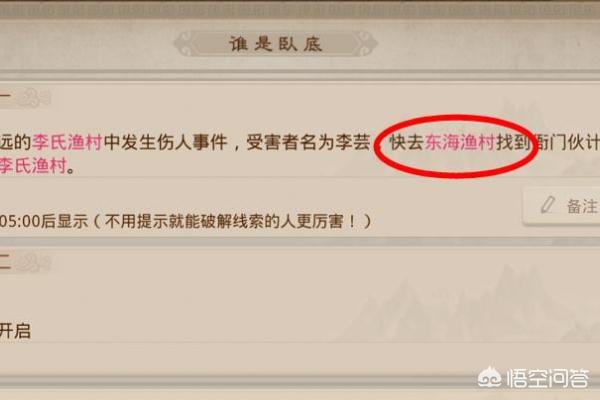Open the 备注 note button
This screenshot has height=400, width=600.
[x=562, y=206]
